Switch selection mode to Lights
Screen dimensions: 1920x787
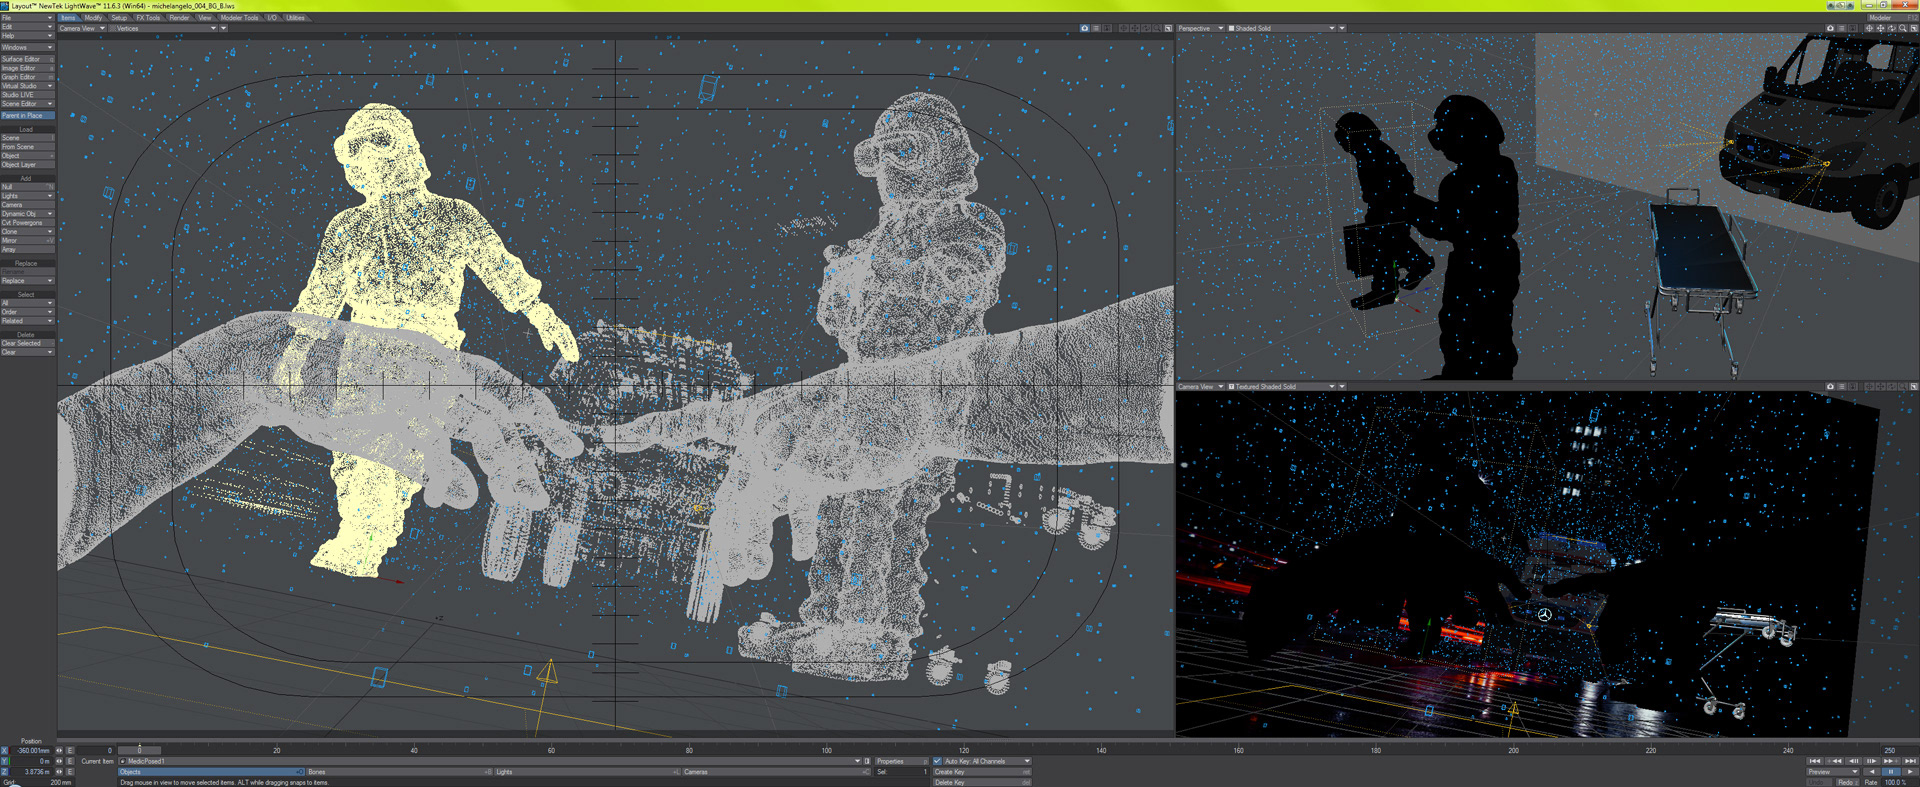(x=587, y=772)
